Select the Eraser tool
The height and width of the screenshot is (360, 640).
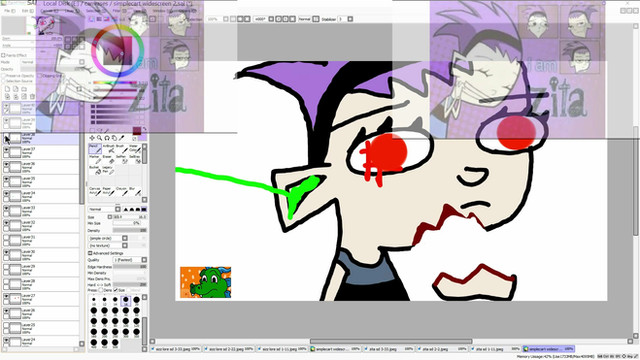coord(108,160)
